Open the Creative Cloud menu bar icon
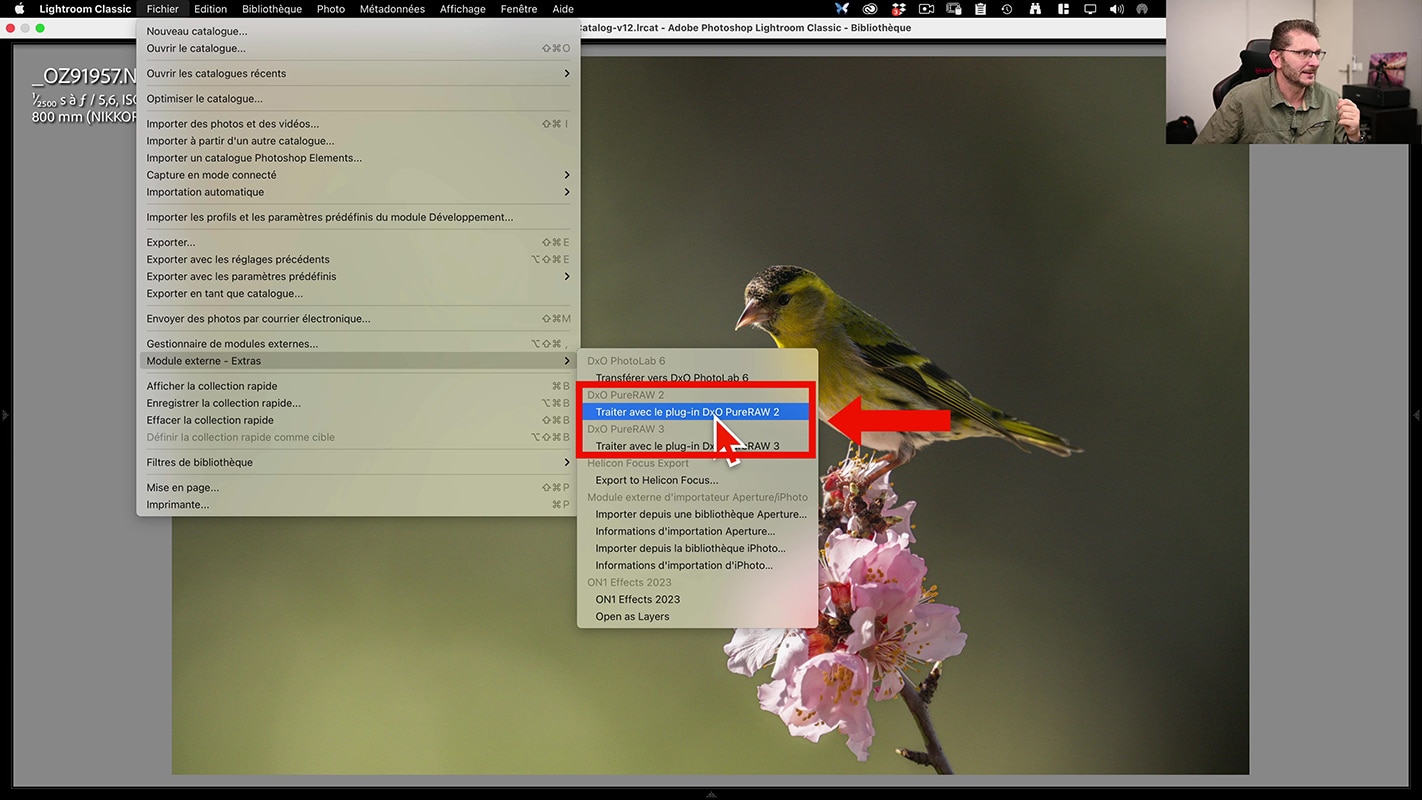The height and width of the screenshot is (800, 1422). (870, 9)
